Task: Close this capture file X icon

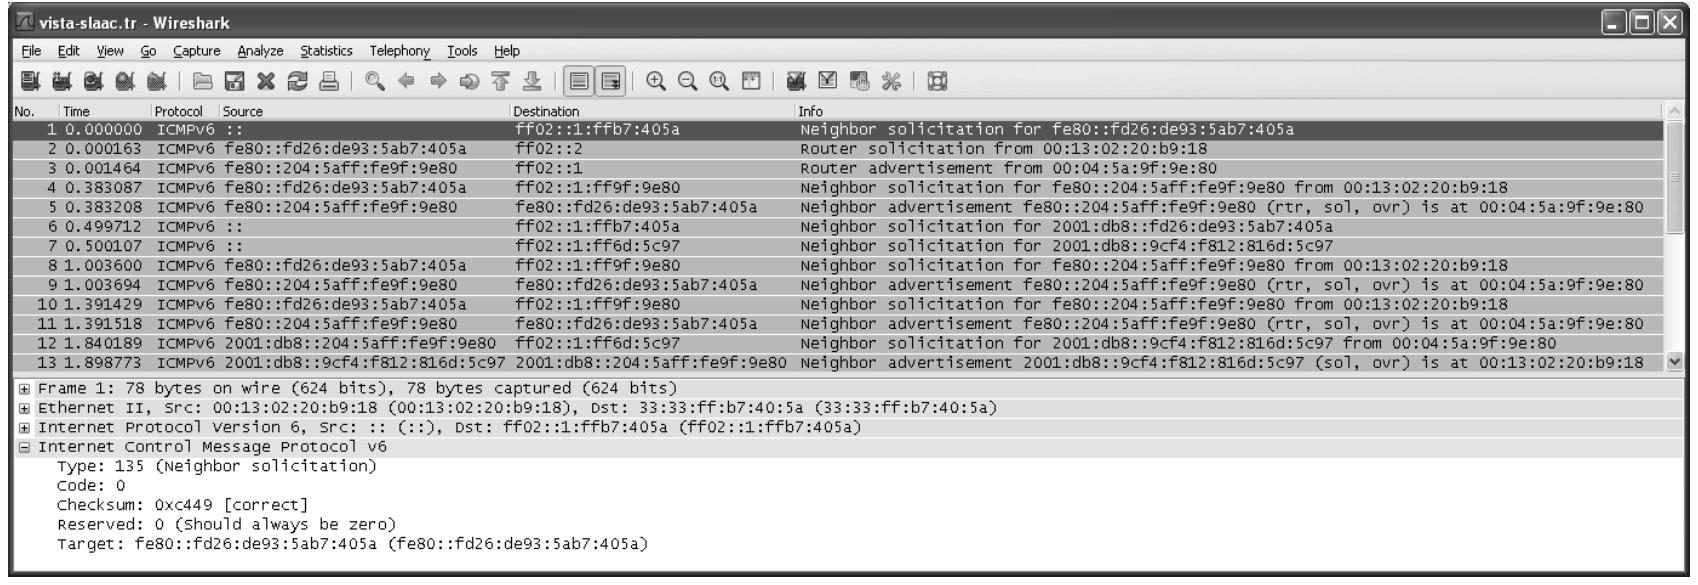Action: (x=265, y=82)
